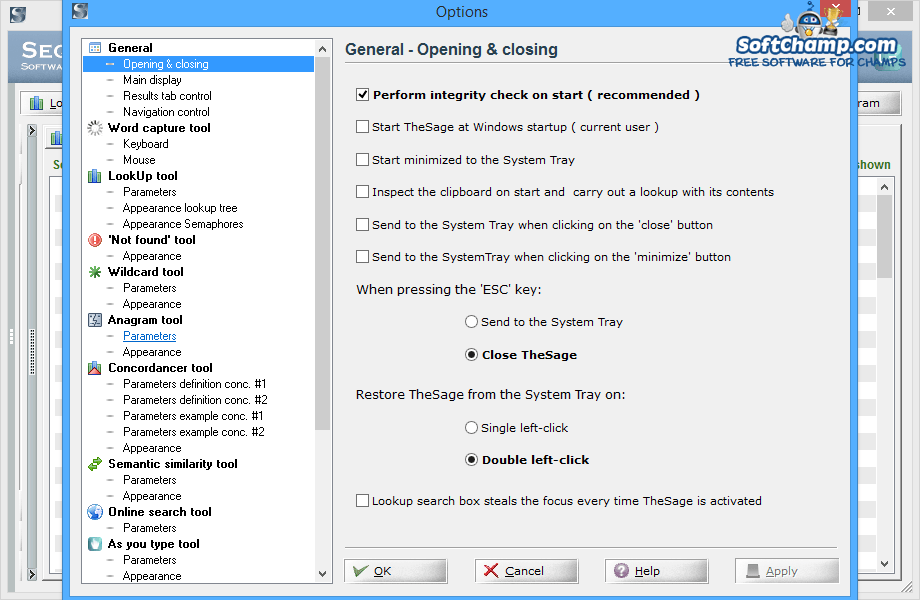Click the green Wildcard tool asterisk icon

94,272
